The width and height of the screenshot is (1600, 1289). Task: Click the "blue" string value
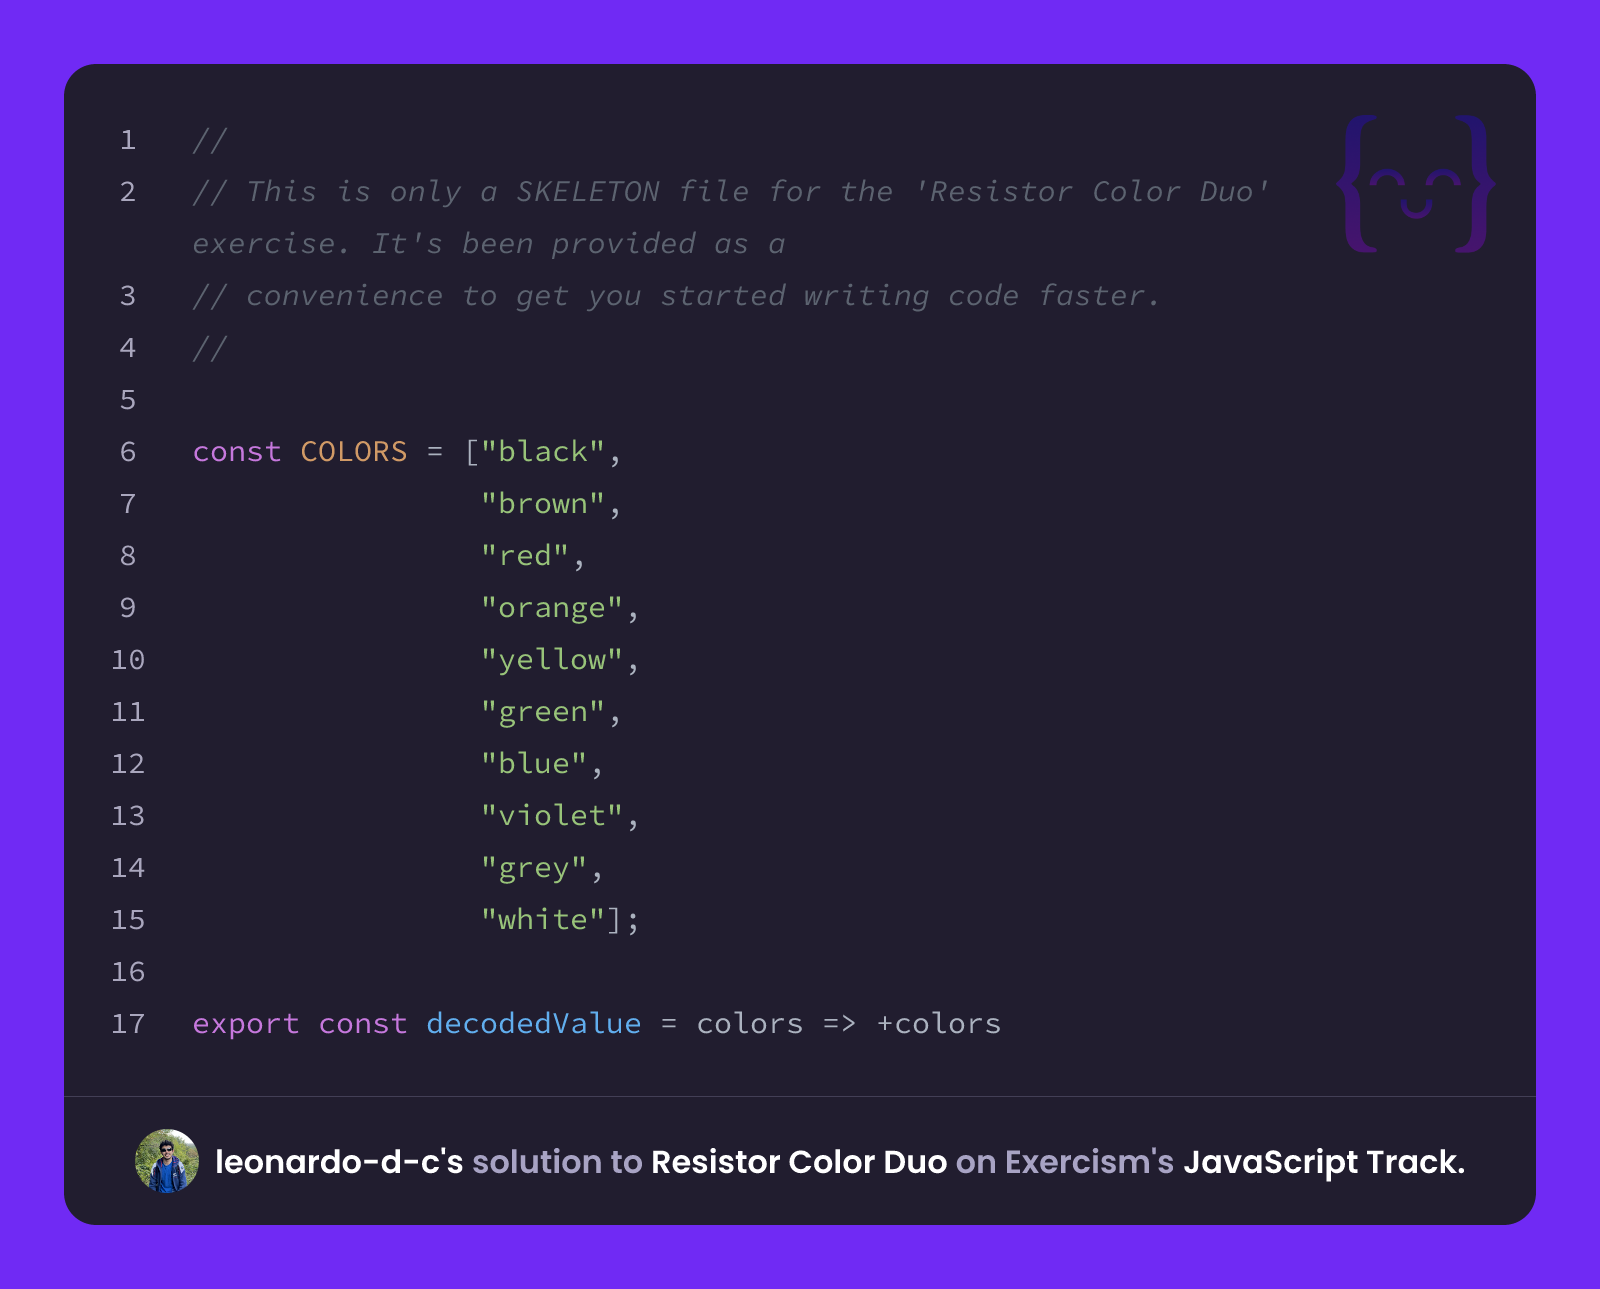(534, 764)
